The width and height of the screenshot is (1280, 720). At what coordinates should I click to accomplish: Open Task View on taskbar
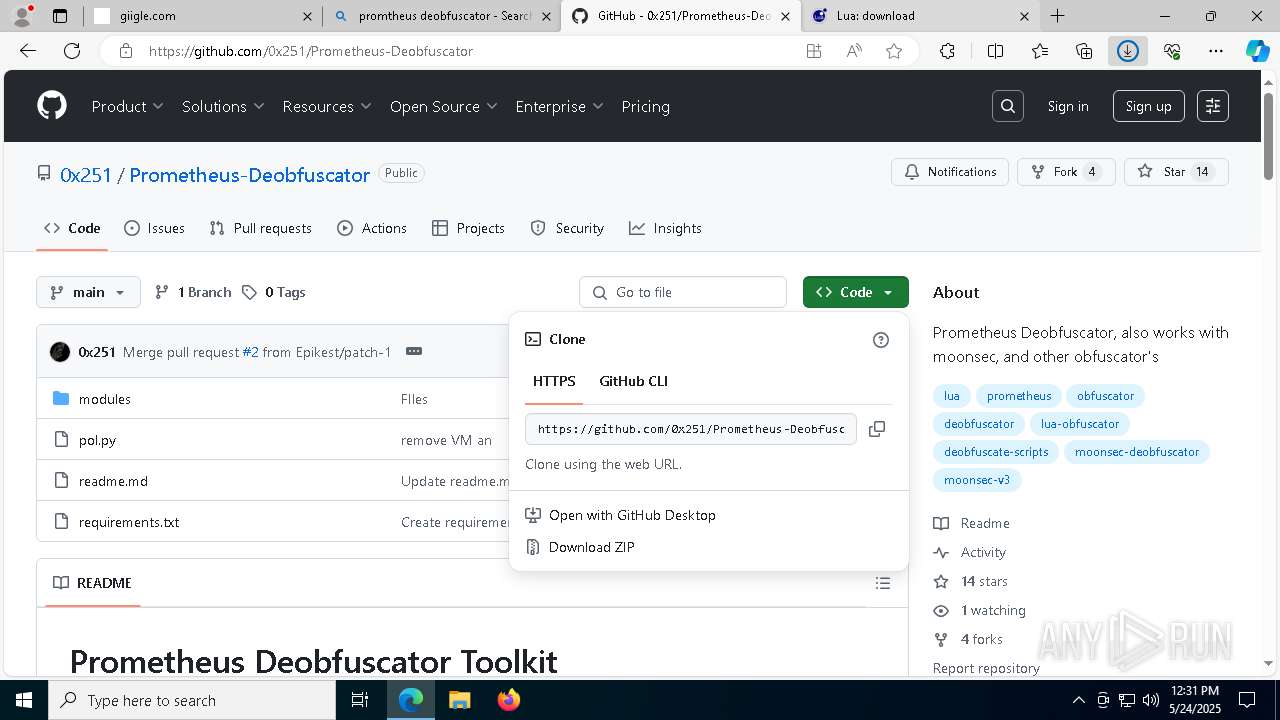[x=360, y=700]
